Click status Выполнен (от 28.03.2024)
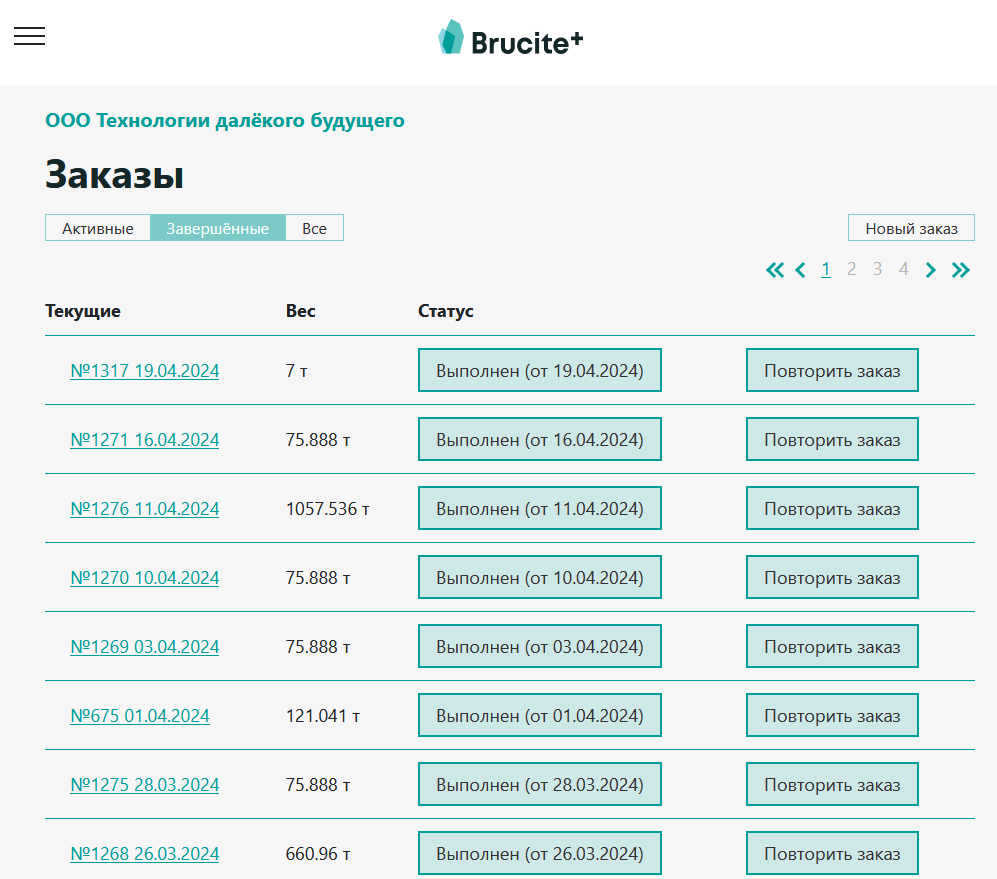The image size is (997, 879). tap(539, 784)
